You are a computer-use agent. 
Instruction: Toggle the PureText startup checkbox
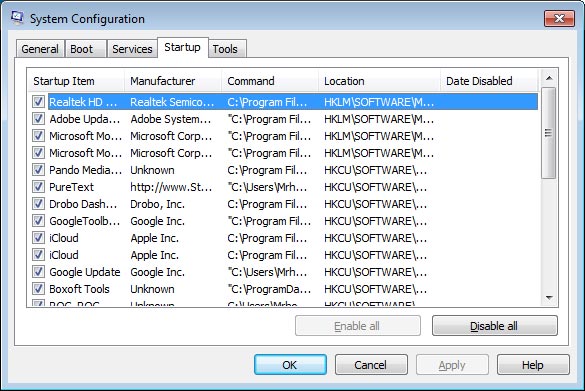38,187
